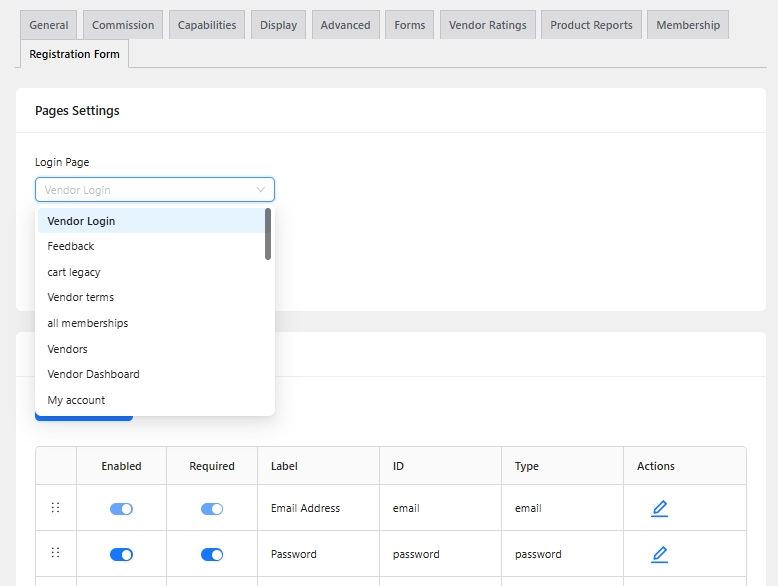Screen dimensions: 778x586
Task: Disable the Enabled toggle for Email Address
Action: (x=121, y=509)
